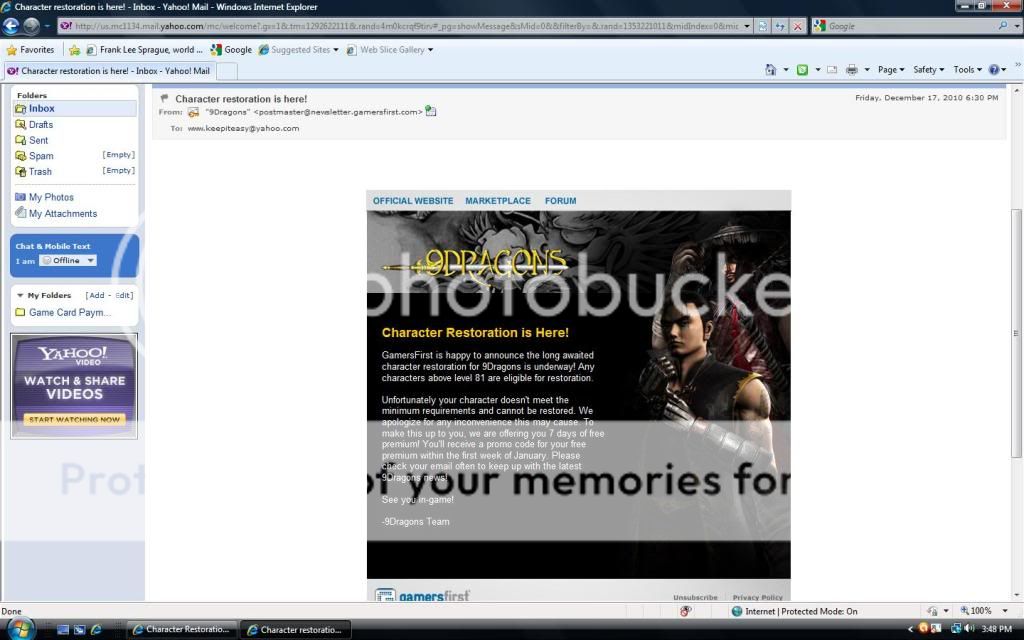Click the Show Desktop quick launch icon
Screen dimensions: 1024x640
[x=63, y=630]
